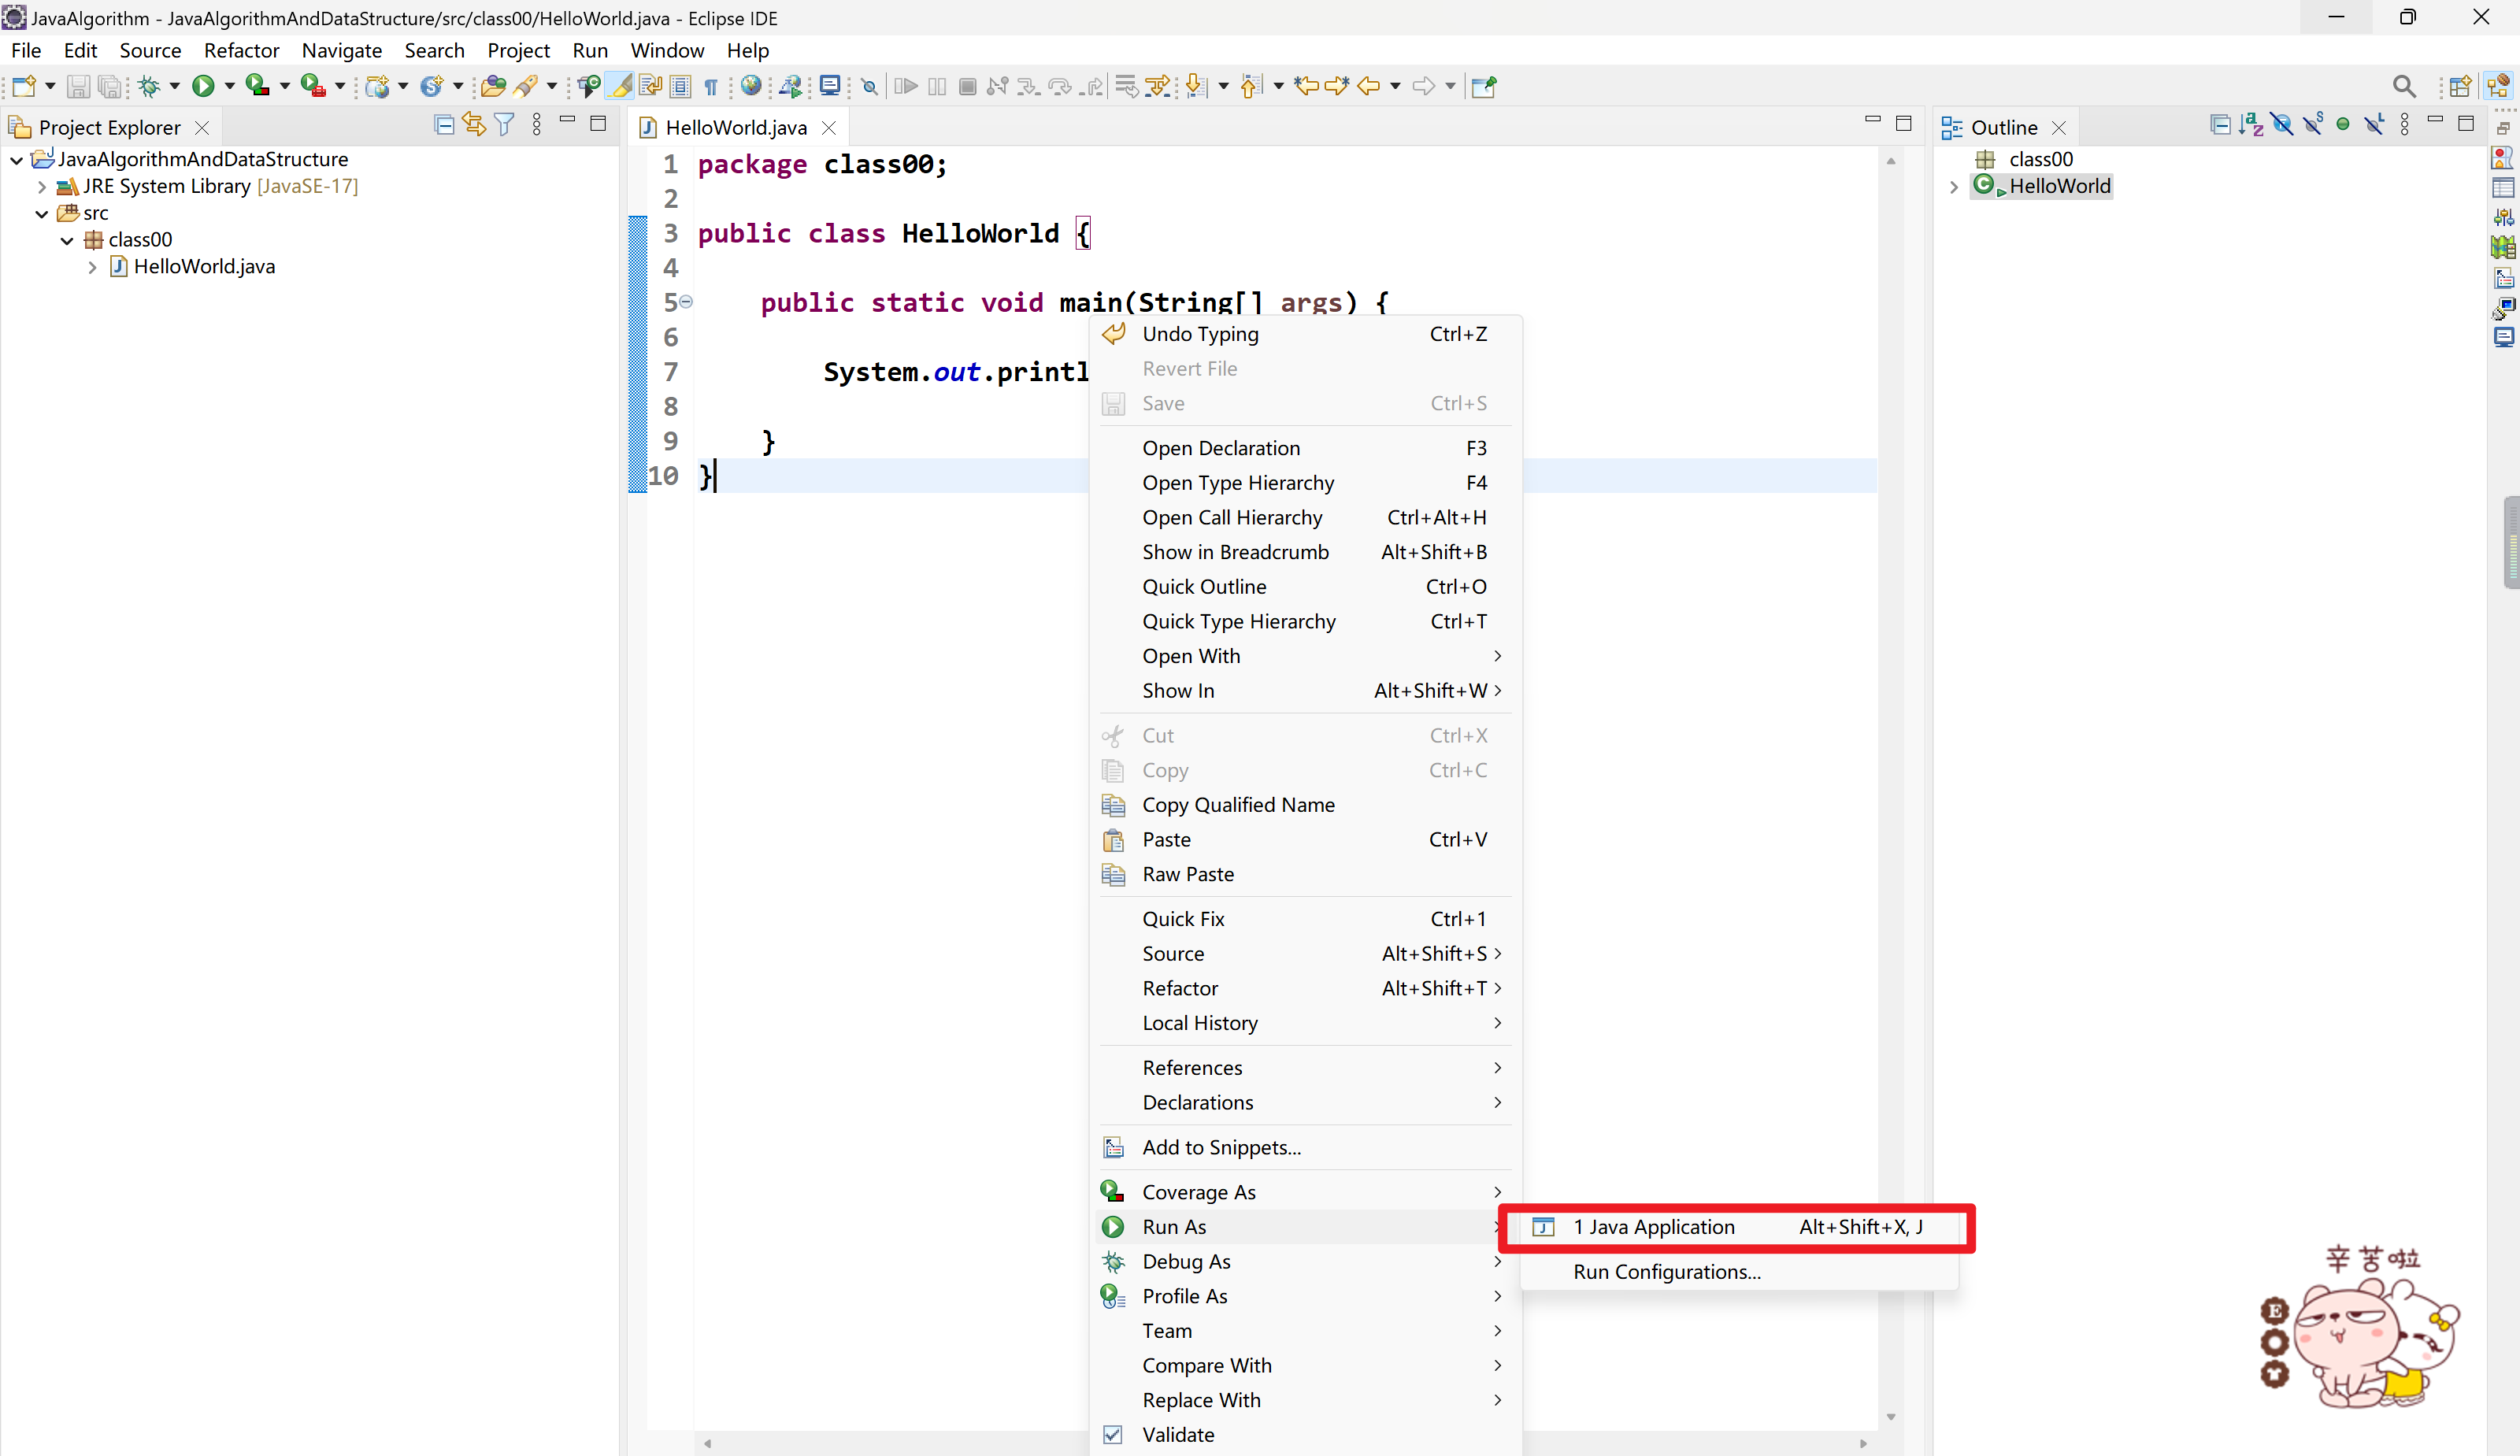Viewport: 2520px width, 1456px height.
Task: Toggle Hide Non-Public Members green dot
Action: [x=2343, y=125]
